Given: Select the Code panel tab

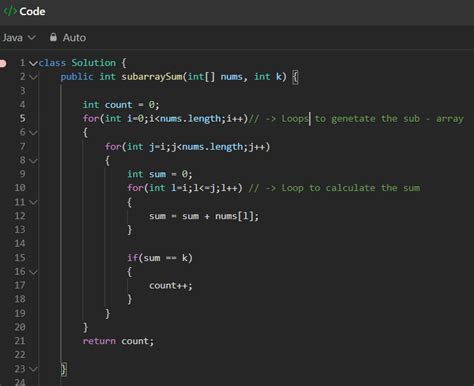Looking at the screenshot, I should tap(24, 11).
